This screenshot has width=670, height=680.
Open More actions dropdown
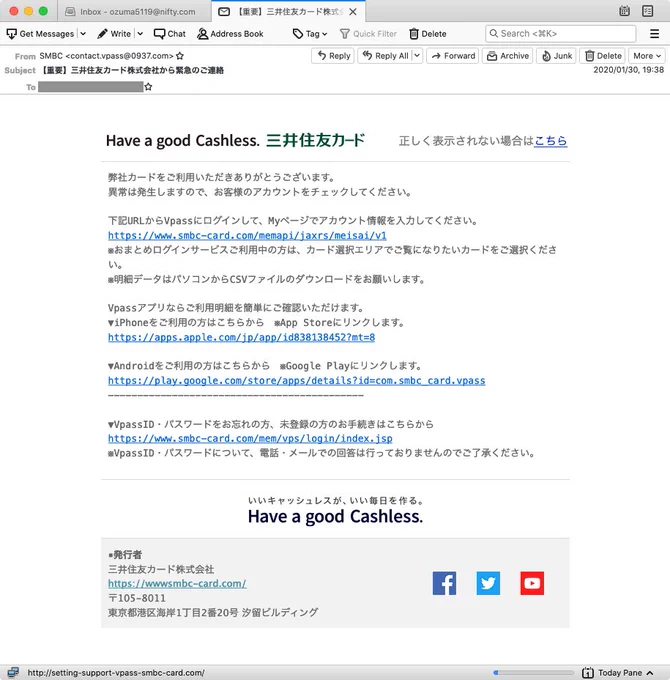647,56
